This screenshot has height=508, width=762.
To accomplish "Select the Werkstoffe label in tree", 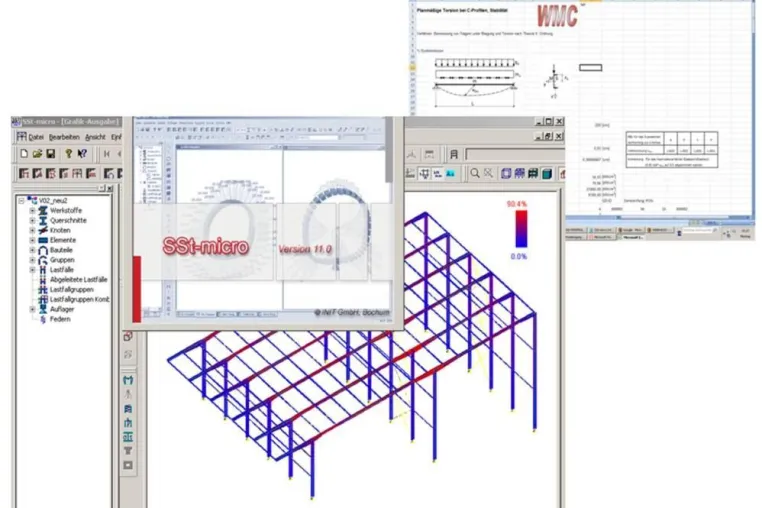I will pyautogui.click(x=66, y=210).
